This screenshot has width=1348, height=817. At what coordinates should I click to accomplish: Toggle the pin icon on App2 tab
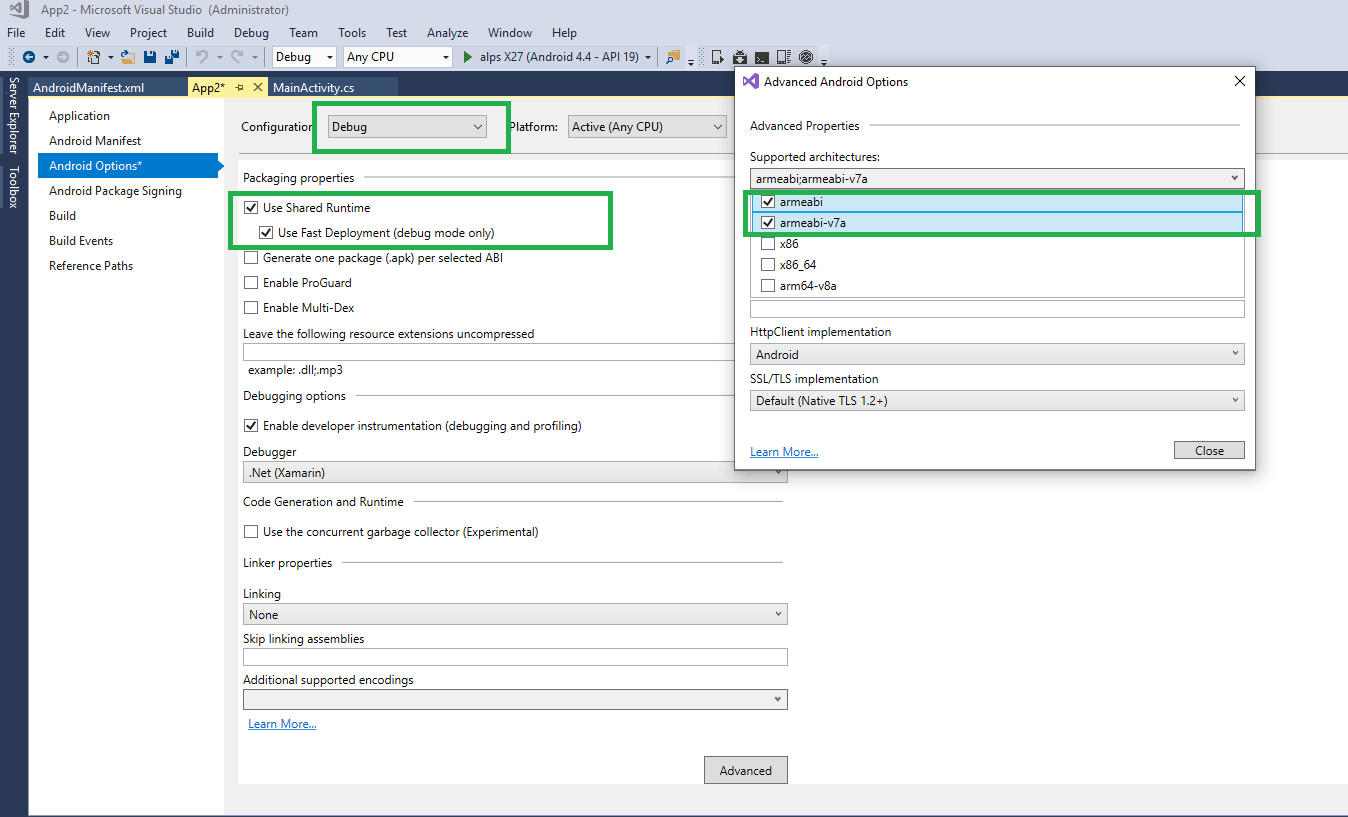240,88
